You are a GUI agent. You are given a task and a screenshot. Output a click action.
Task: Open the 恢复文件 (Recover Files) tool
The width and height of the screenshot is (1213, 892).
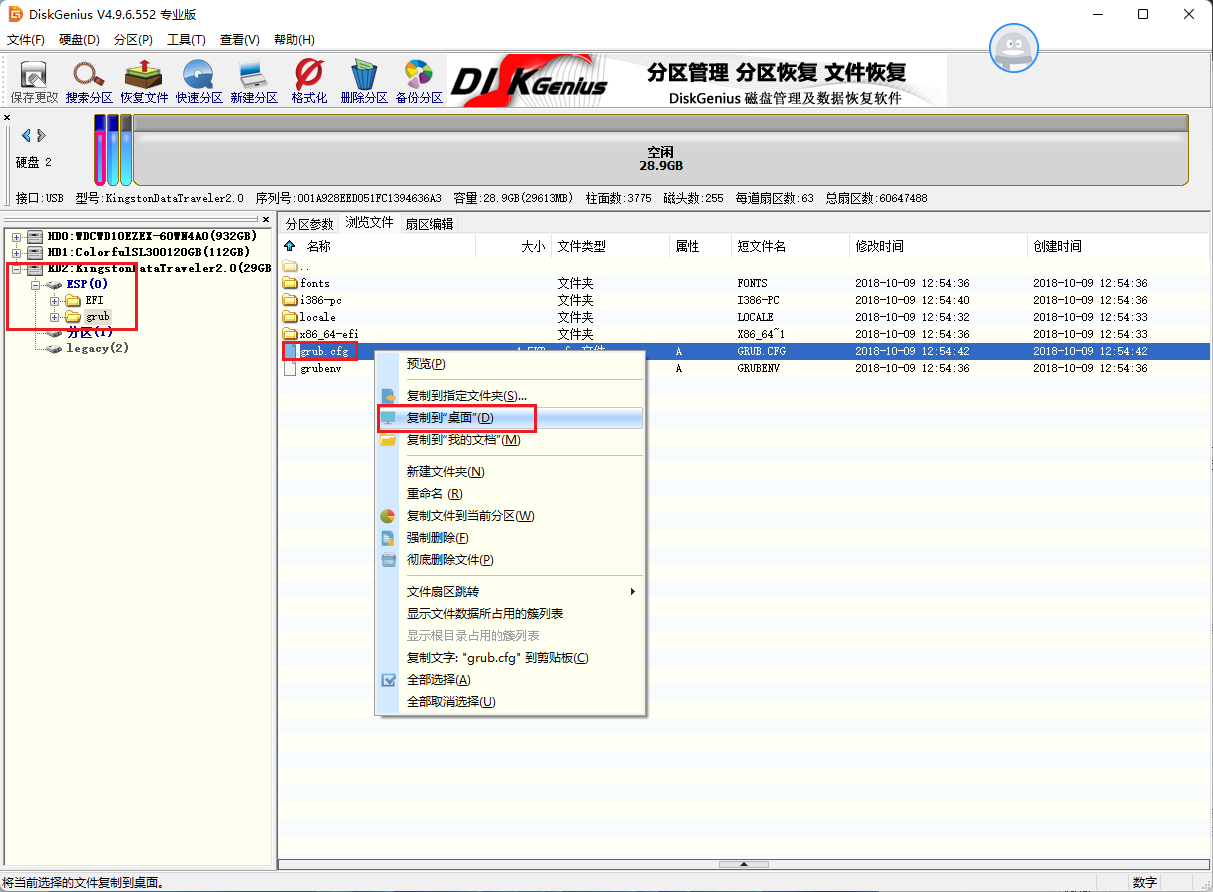point(144,81)
